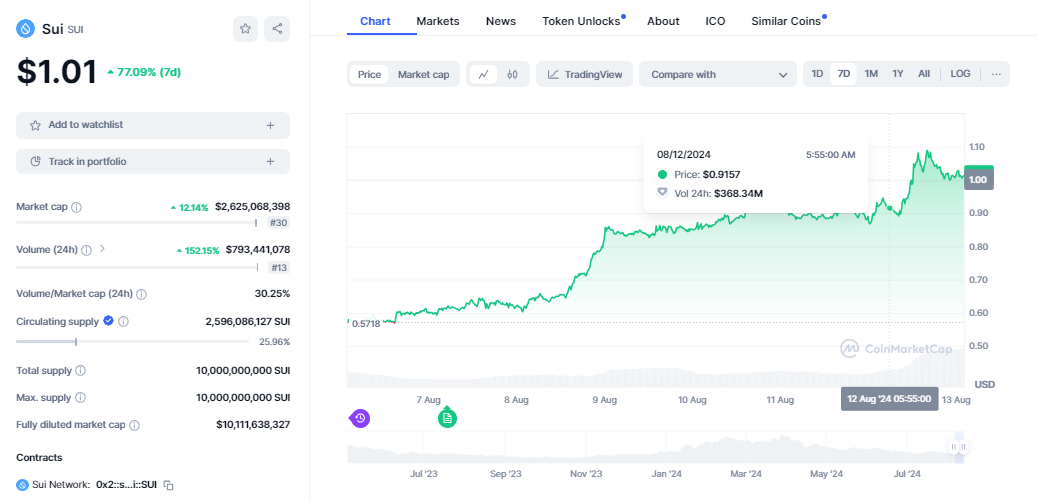
Task: Toggle chart to Market cap view
Action: pos(424,74)
